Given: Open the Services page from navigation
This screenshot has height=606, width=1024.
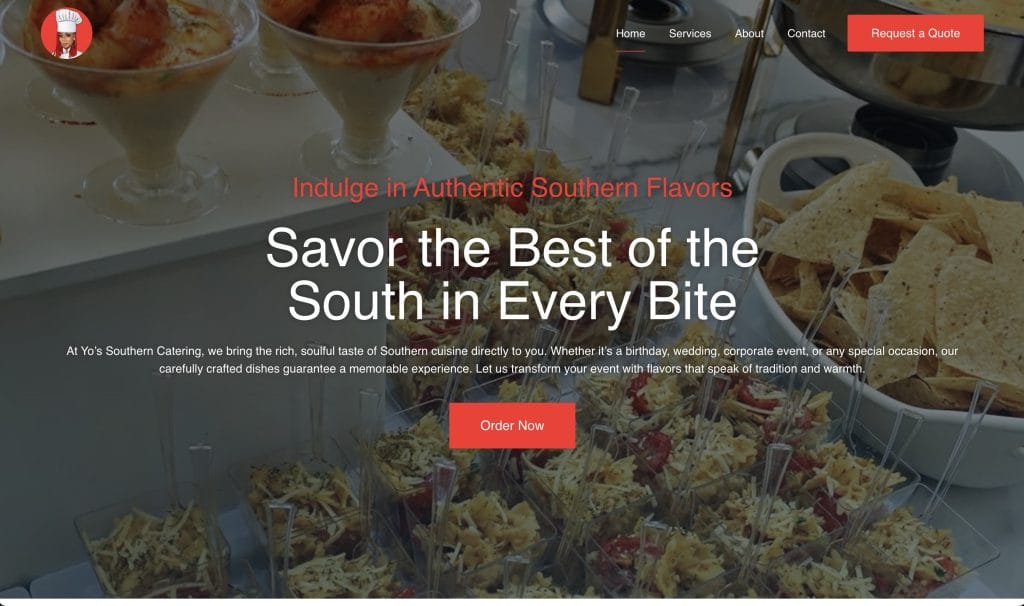Looking at the screenshot, I should (x=690, y=33).
